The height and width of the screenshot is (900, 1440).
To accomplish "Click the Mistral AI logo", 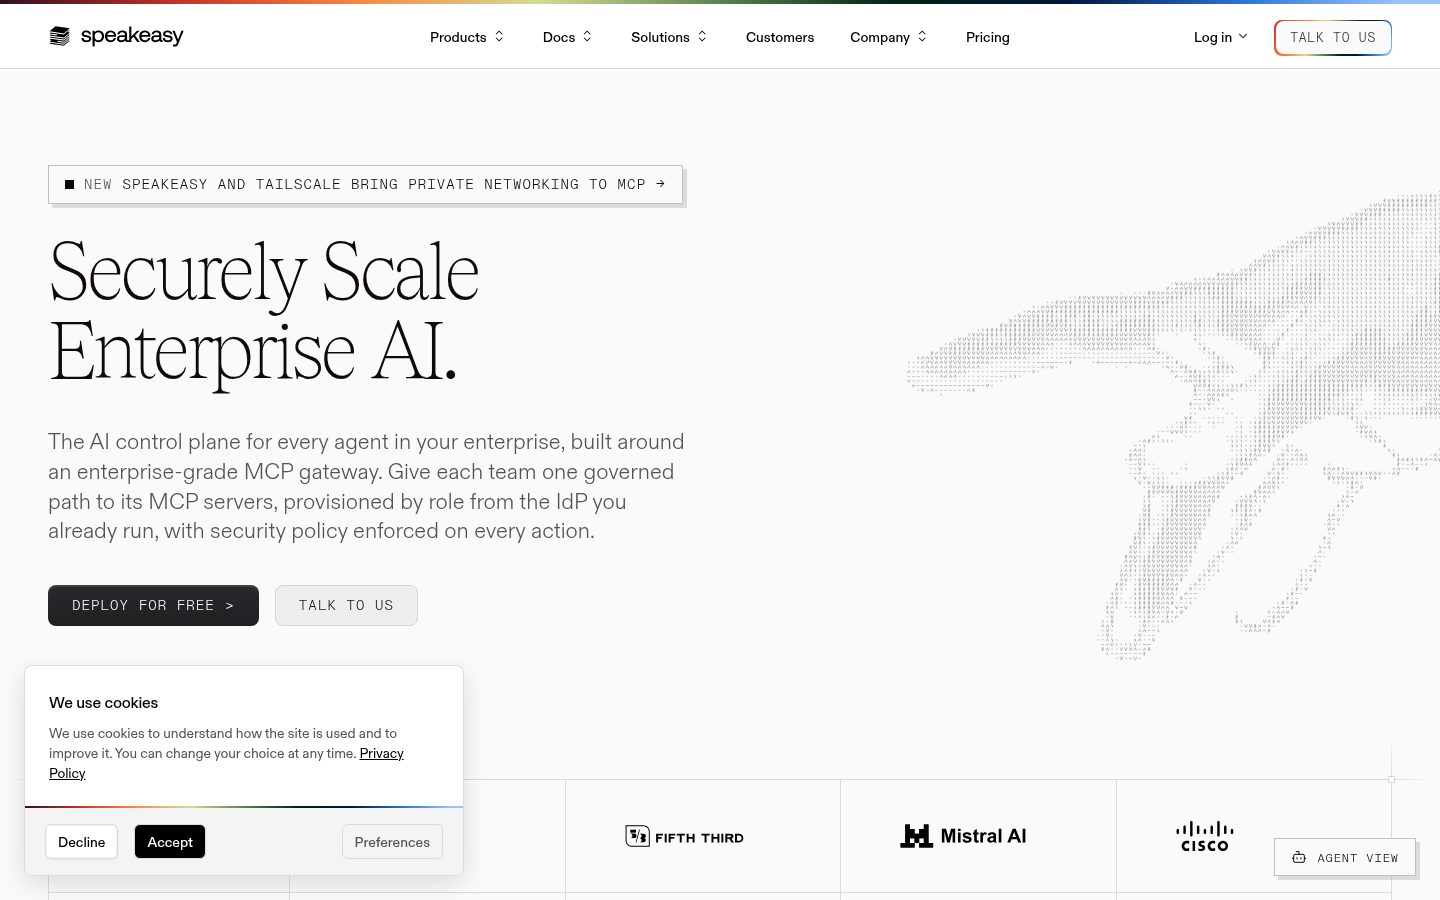I will point(963,836).
